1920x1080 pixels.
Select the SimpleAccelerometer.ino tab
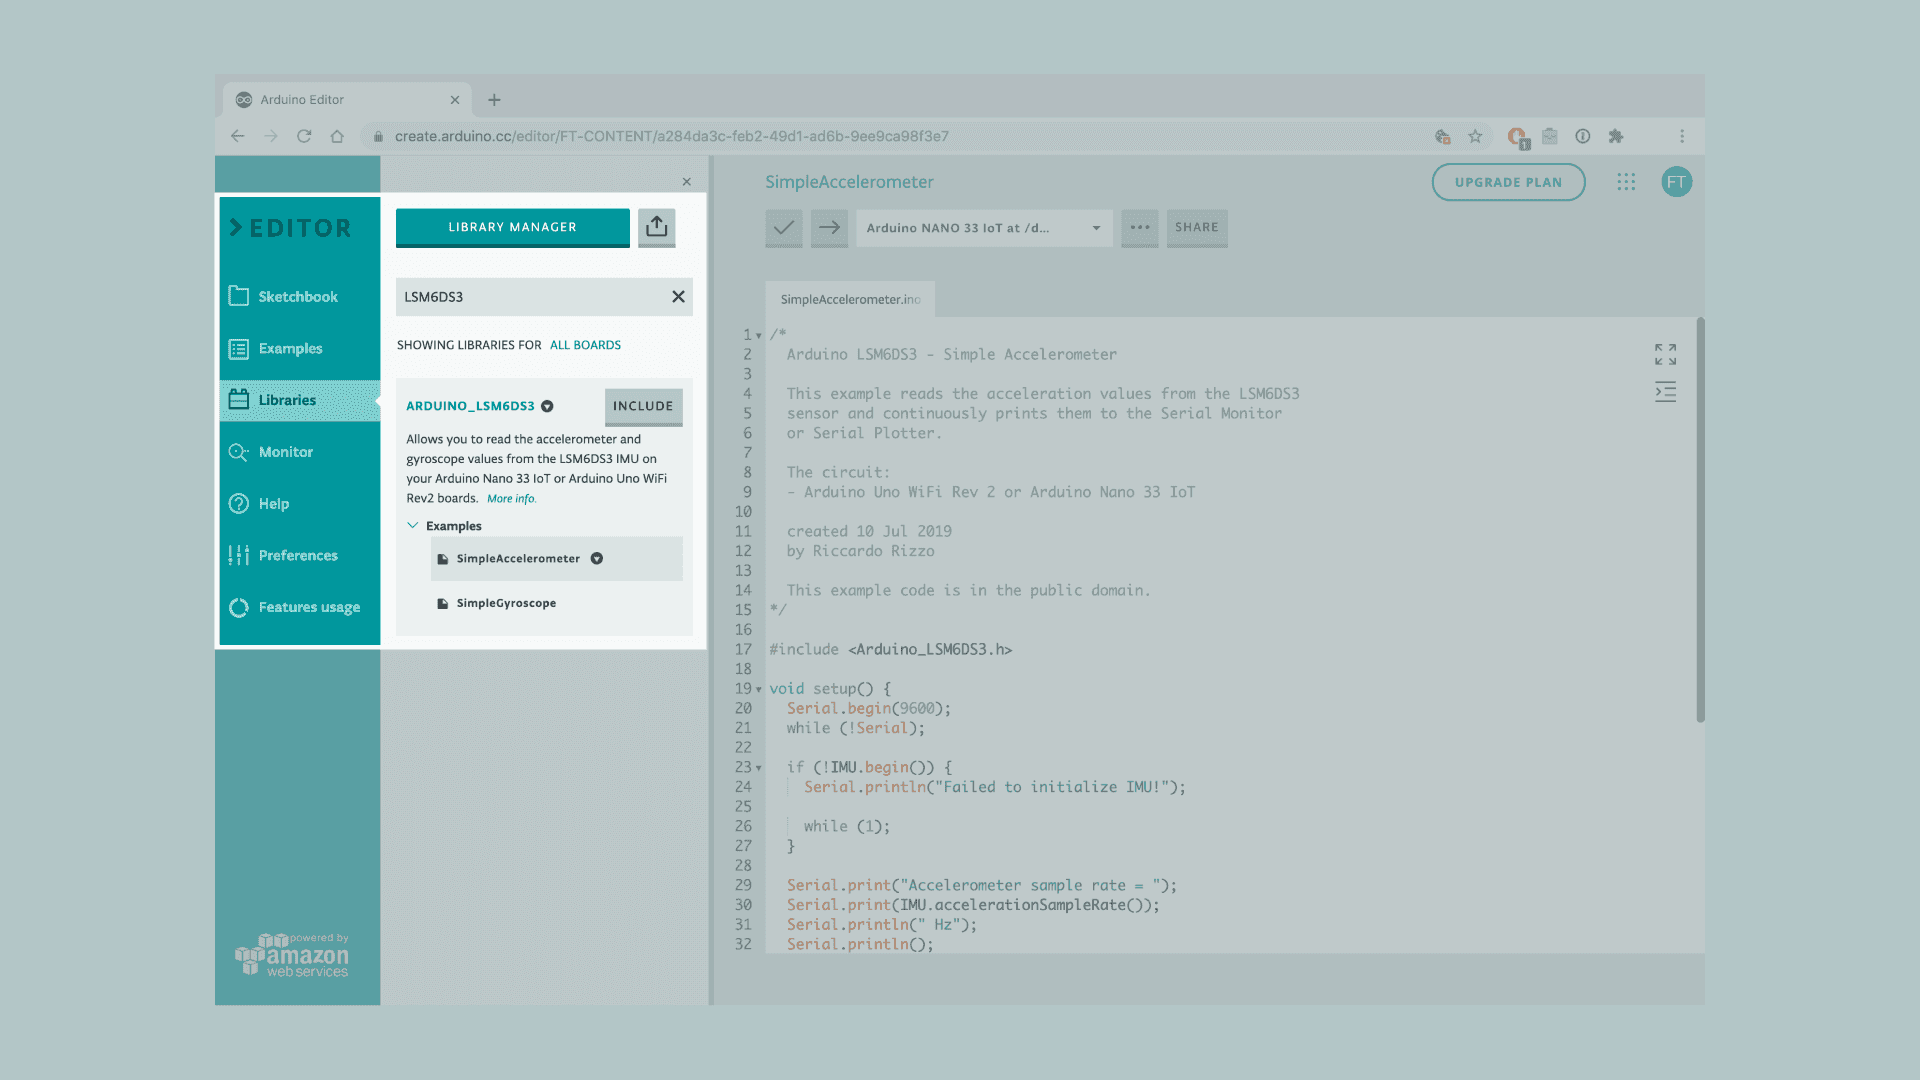850,299
